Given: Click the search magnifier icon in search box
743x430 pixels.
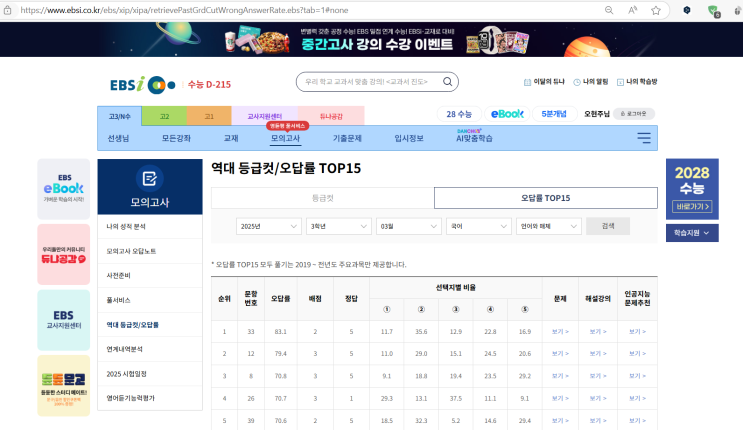Looking at the screenshot, I should 447,82.
